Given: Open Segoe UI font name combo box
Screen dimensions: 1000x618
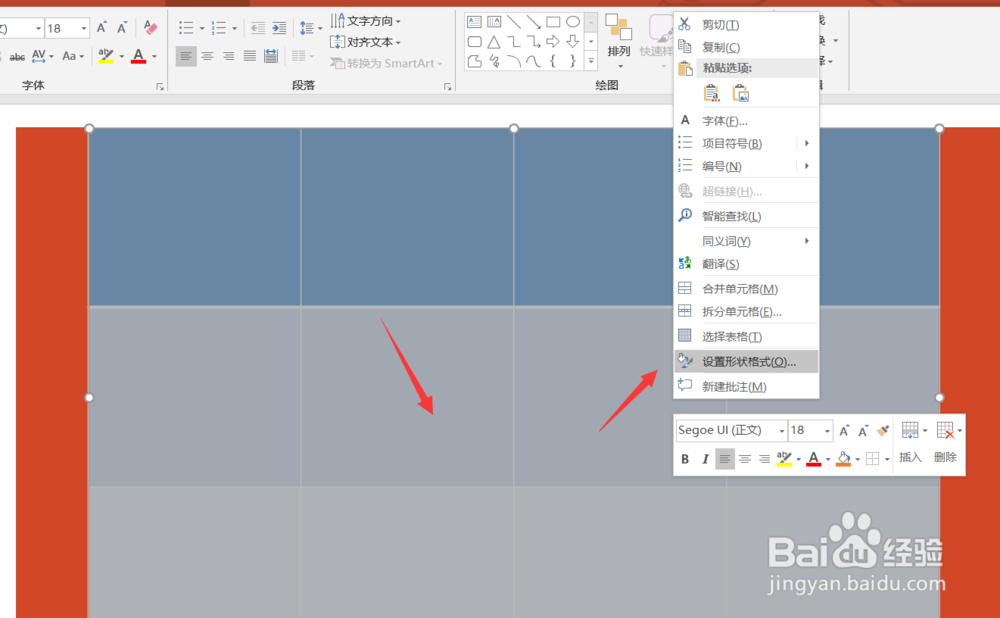Looking at the screenshot, I should click(x=732, y=430).
